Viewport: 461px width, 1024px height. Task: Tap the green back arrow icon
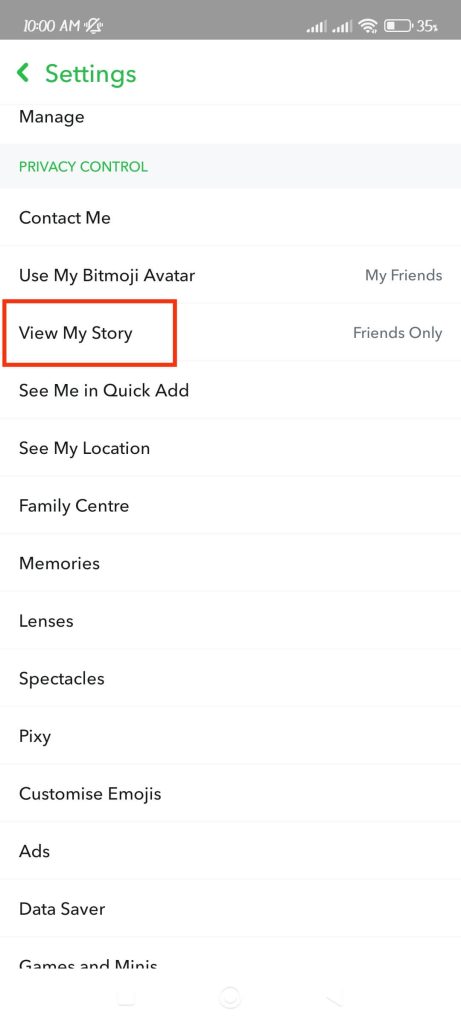point(24,72)
